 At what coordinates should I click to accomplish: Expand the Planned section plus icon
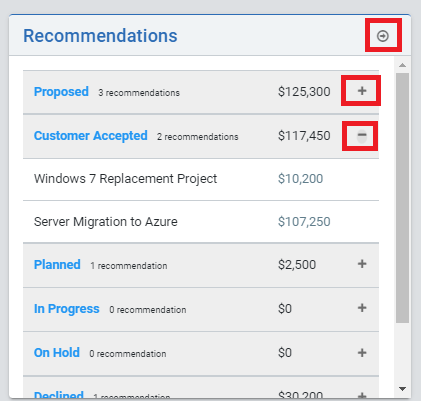362,264
